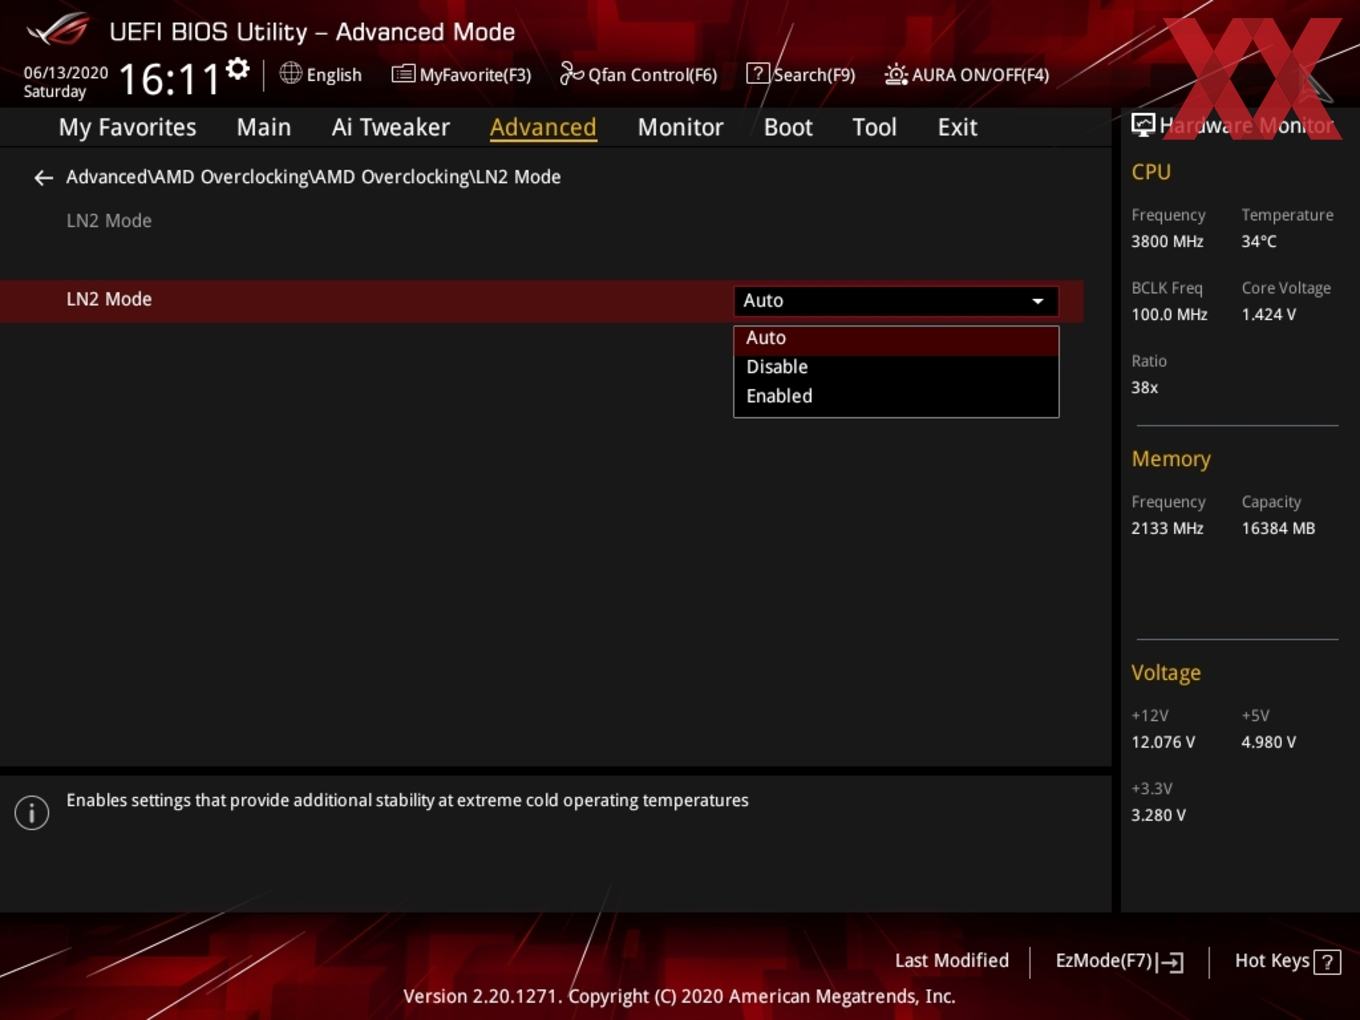1360x1020 pixels.
Task: Open the Ai Tweaker tab
Action: [x=391, y=127]
